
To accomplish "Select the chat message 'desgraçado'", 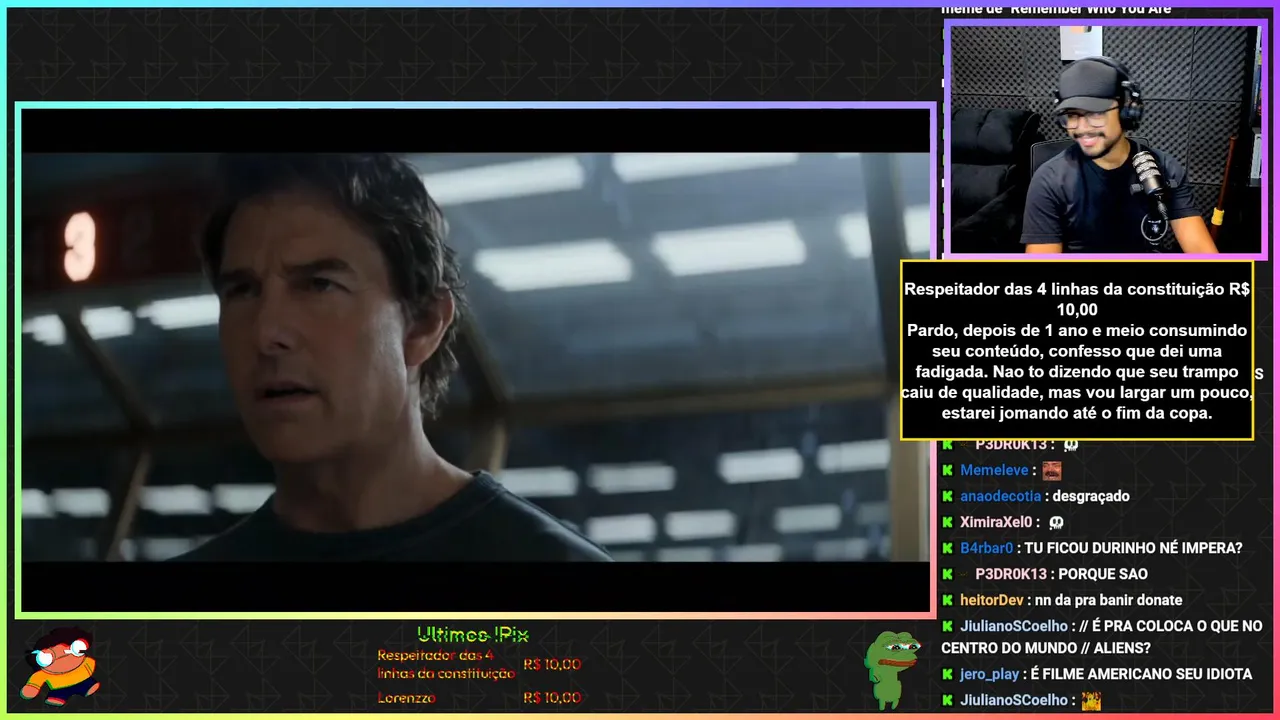I will click(x=1090, y=496).
